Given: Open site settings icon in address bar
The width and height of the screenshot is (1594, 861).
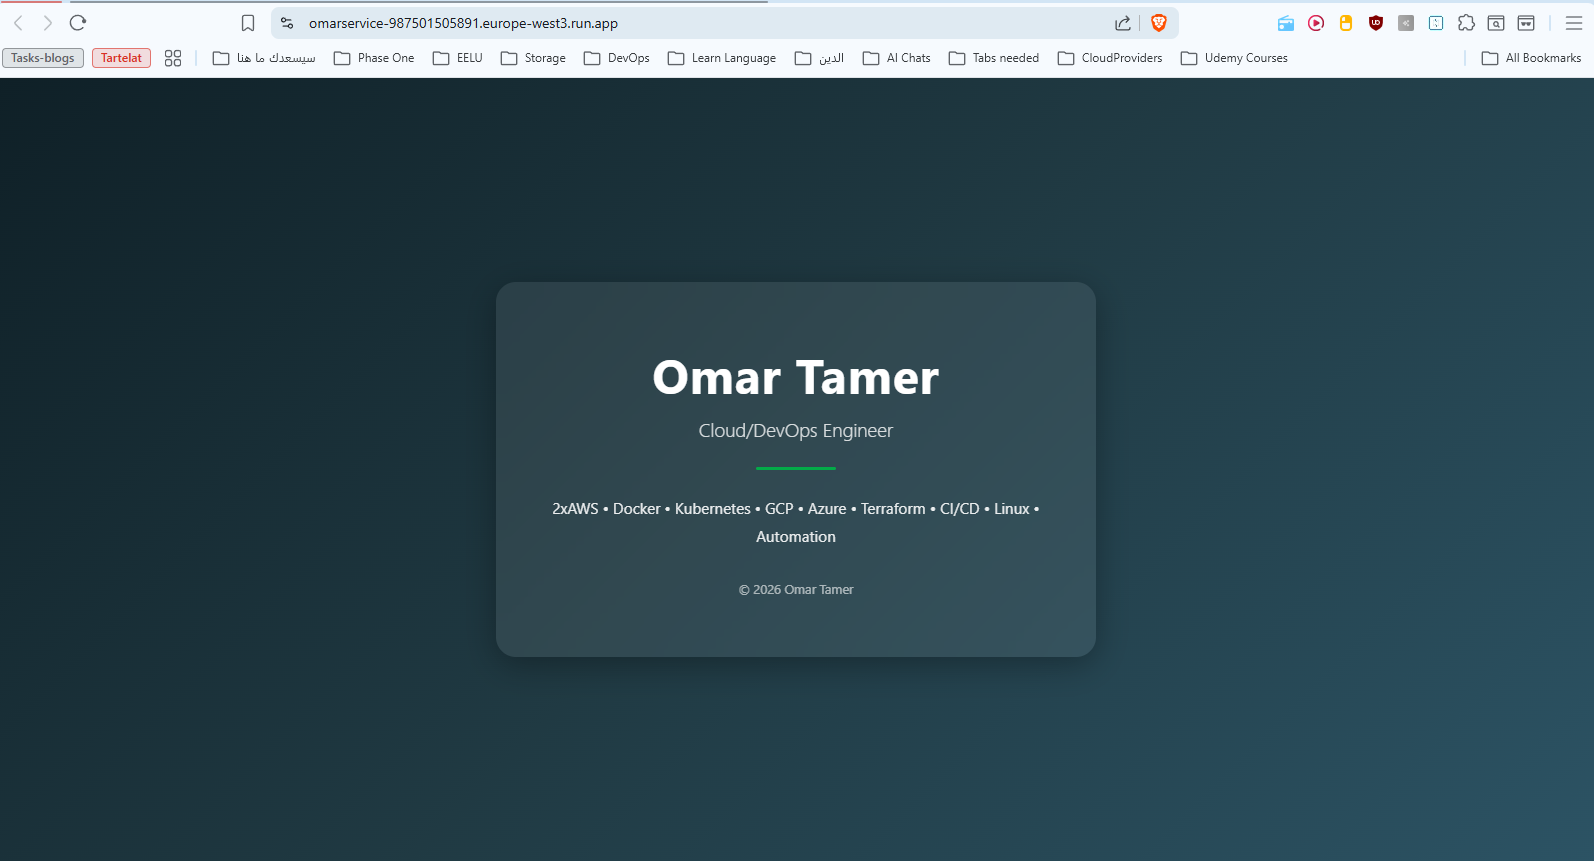Looking at the screenshot, I should [x=287, y=23].
